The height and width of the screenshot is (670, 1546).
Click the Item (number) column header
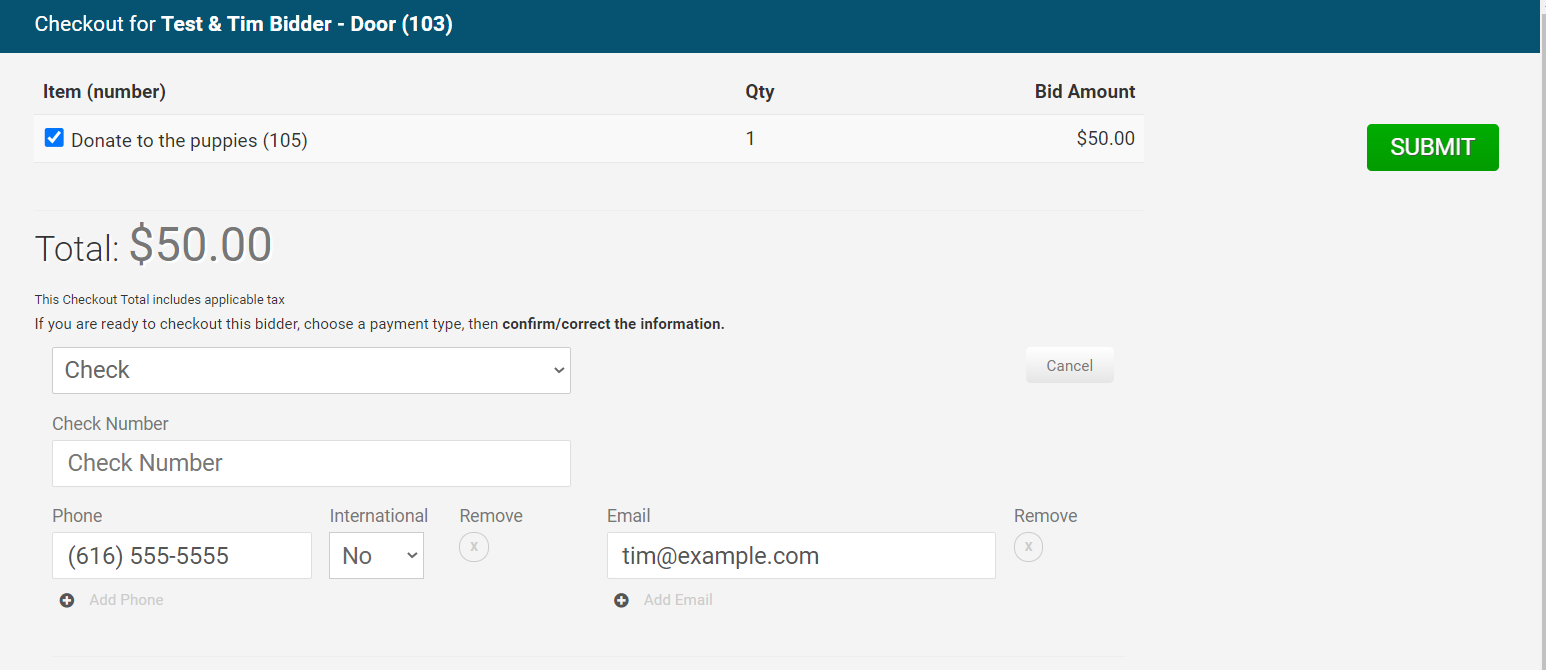point(104,92)
